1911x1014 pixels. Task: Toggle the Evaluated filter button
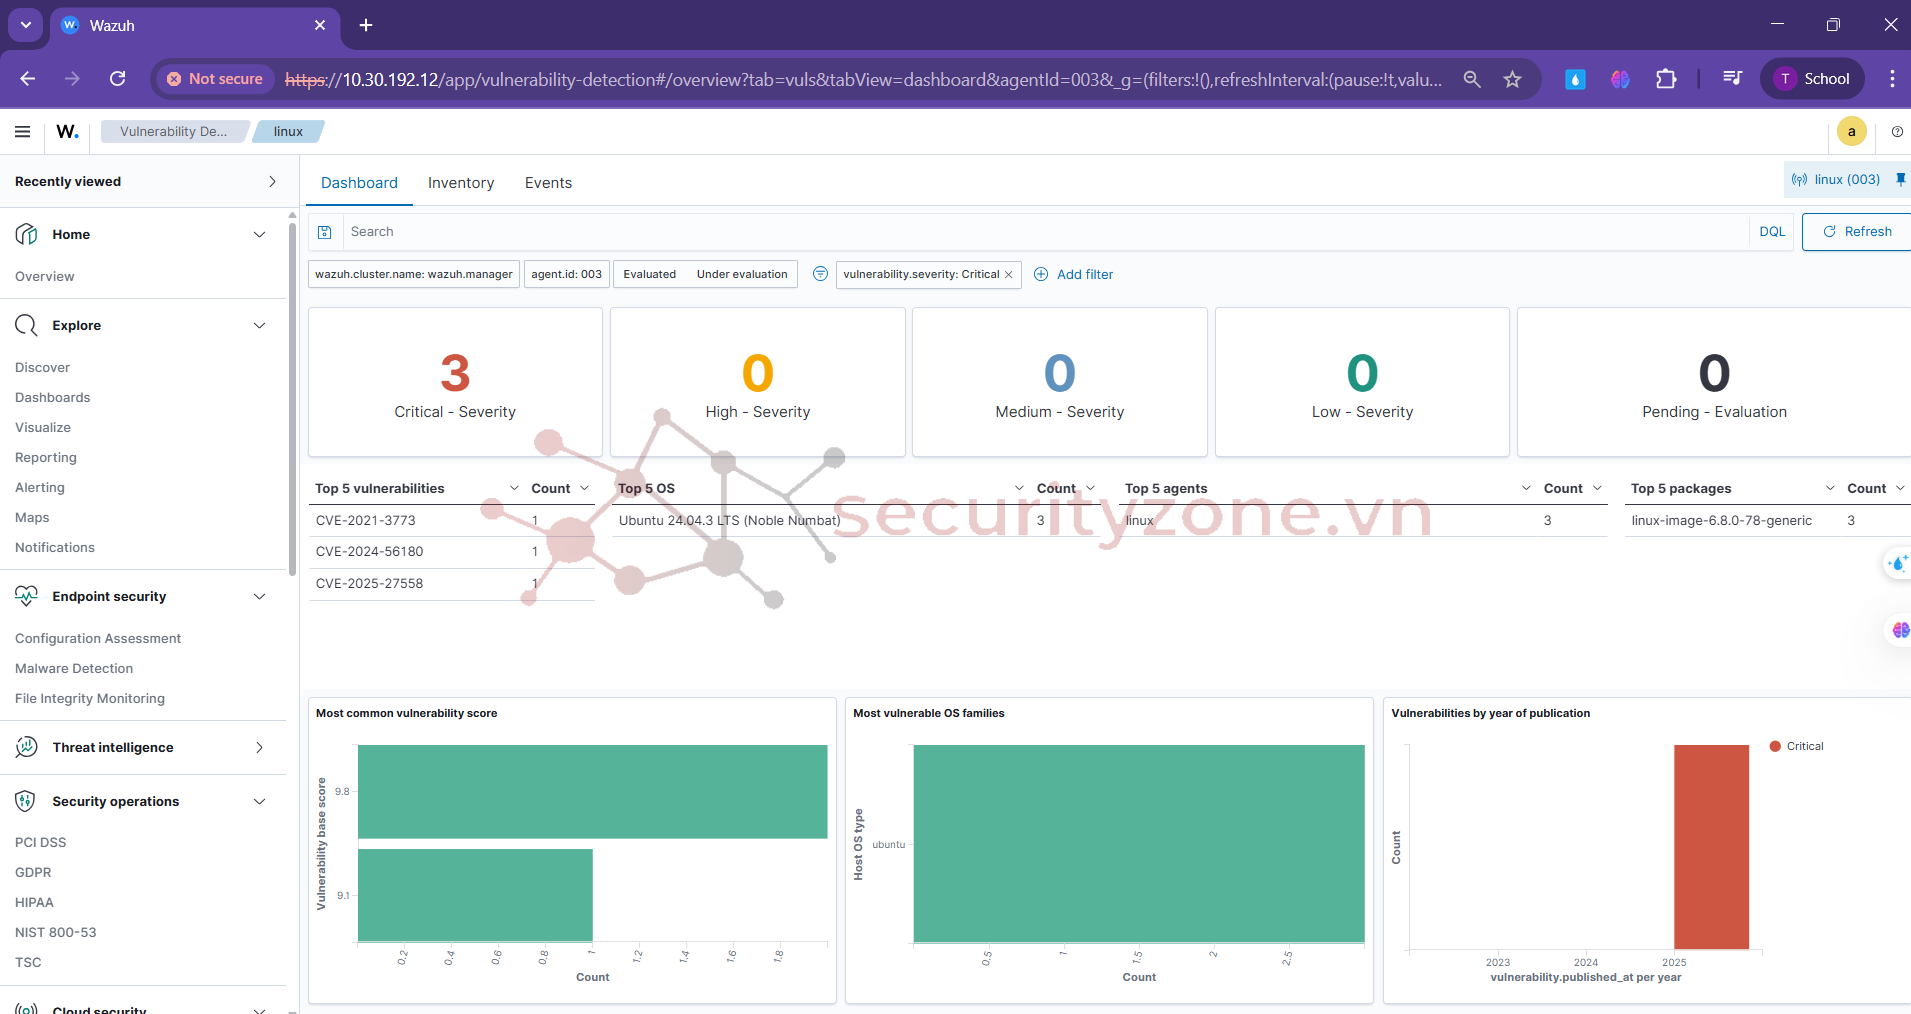(x=650, y=274)
